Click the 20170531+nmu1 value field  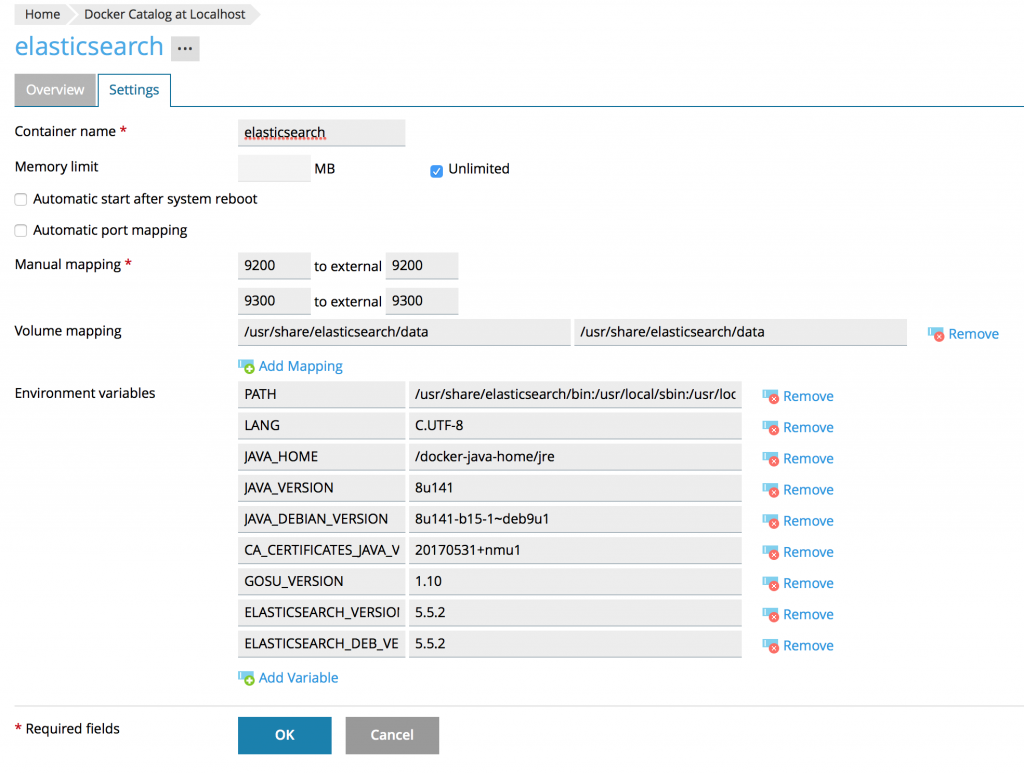pyautogui.click(x=575, y=550)
